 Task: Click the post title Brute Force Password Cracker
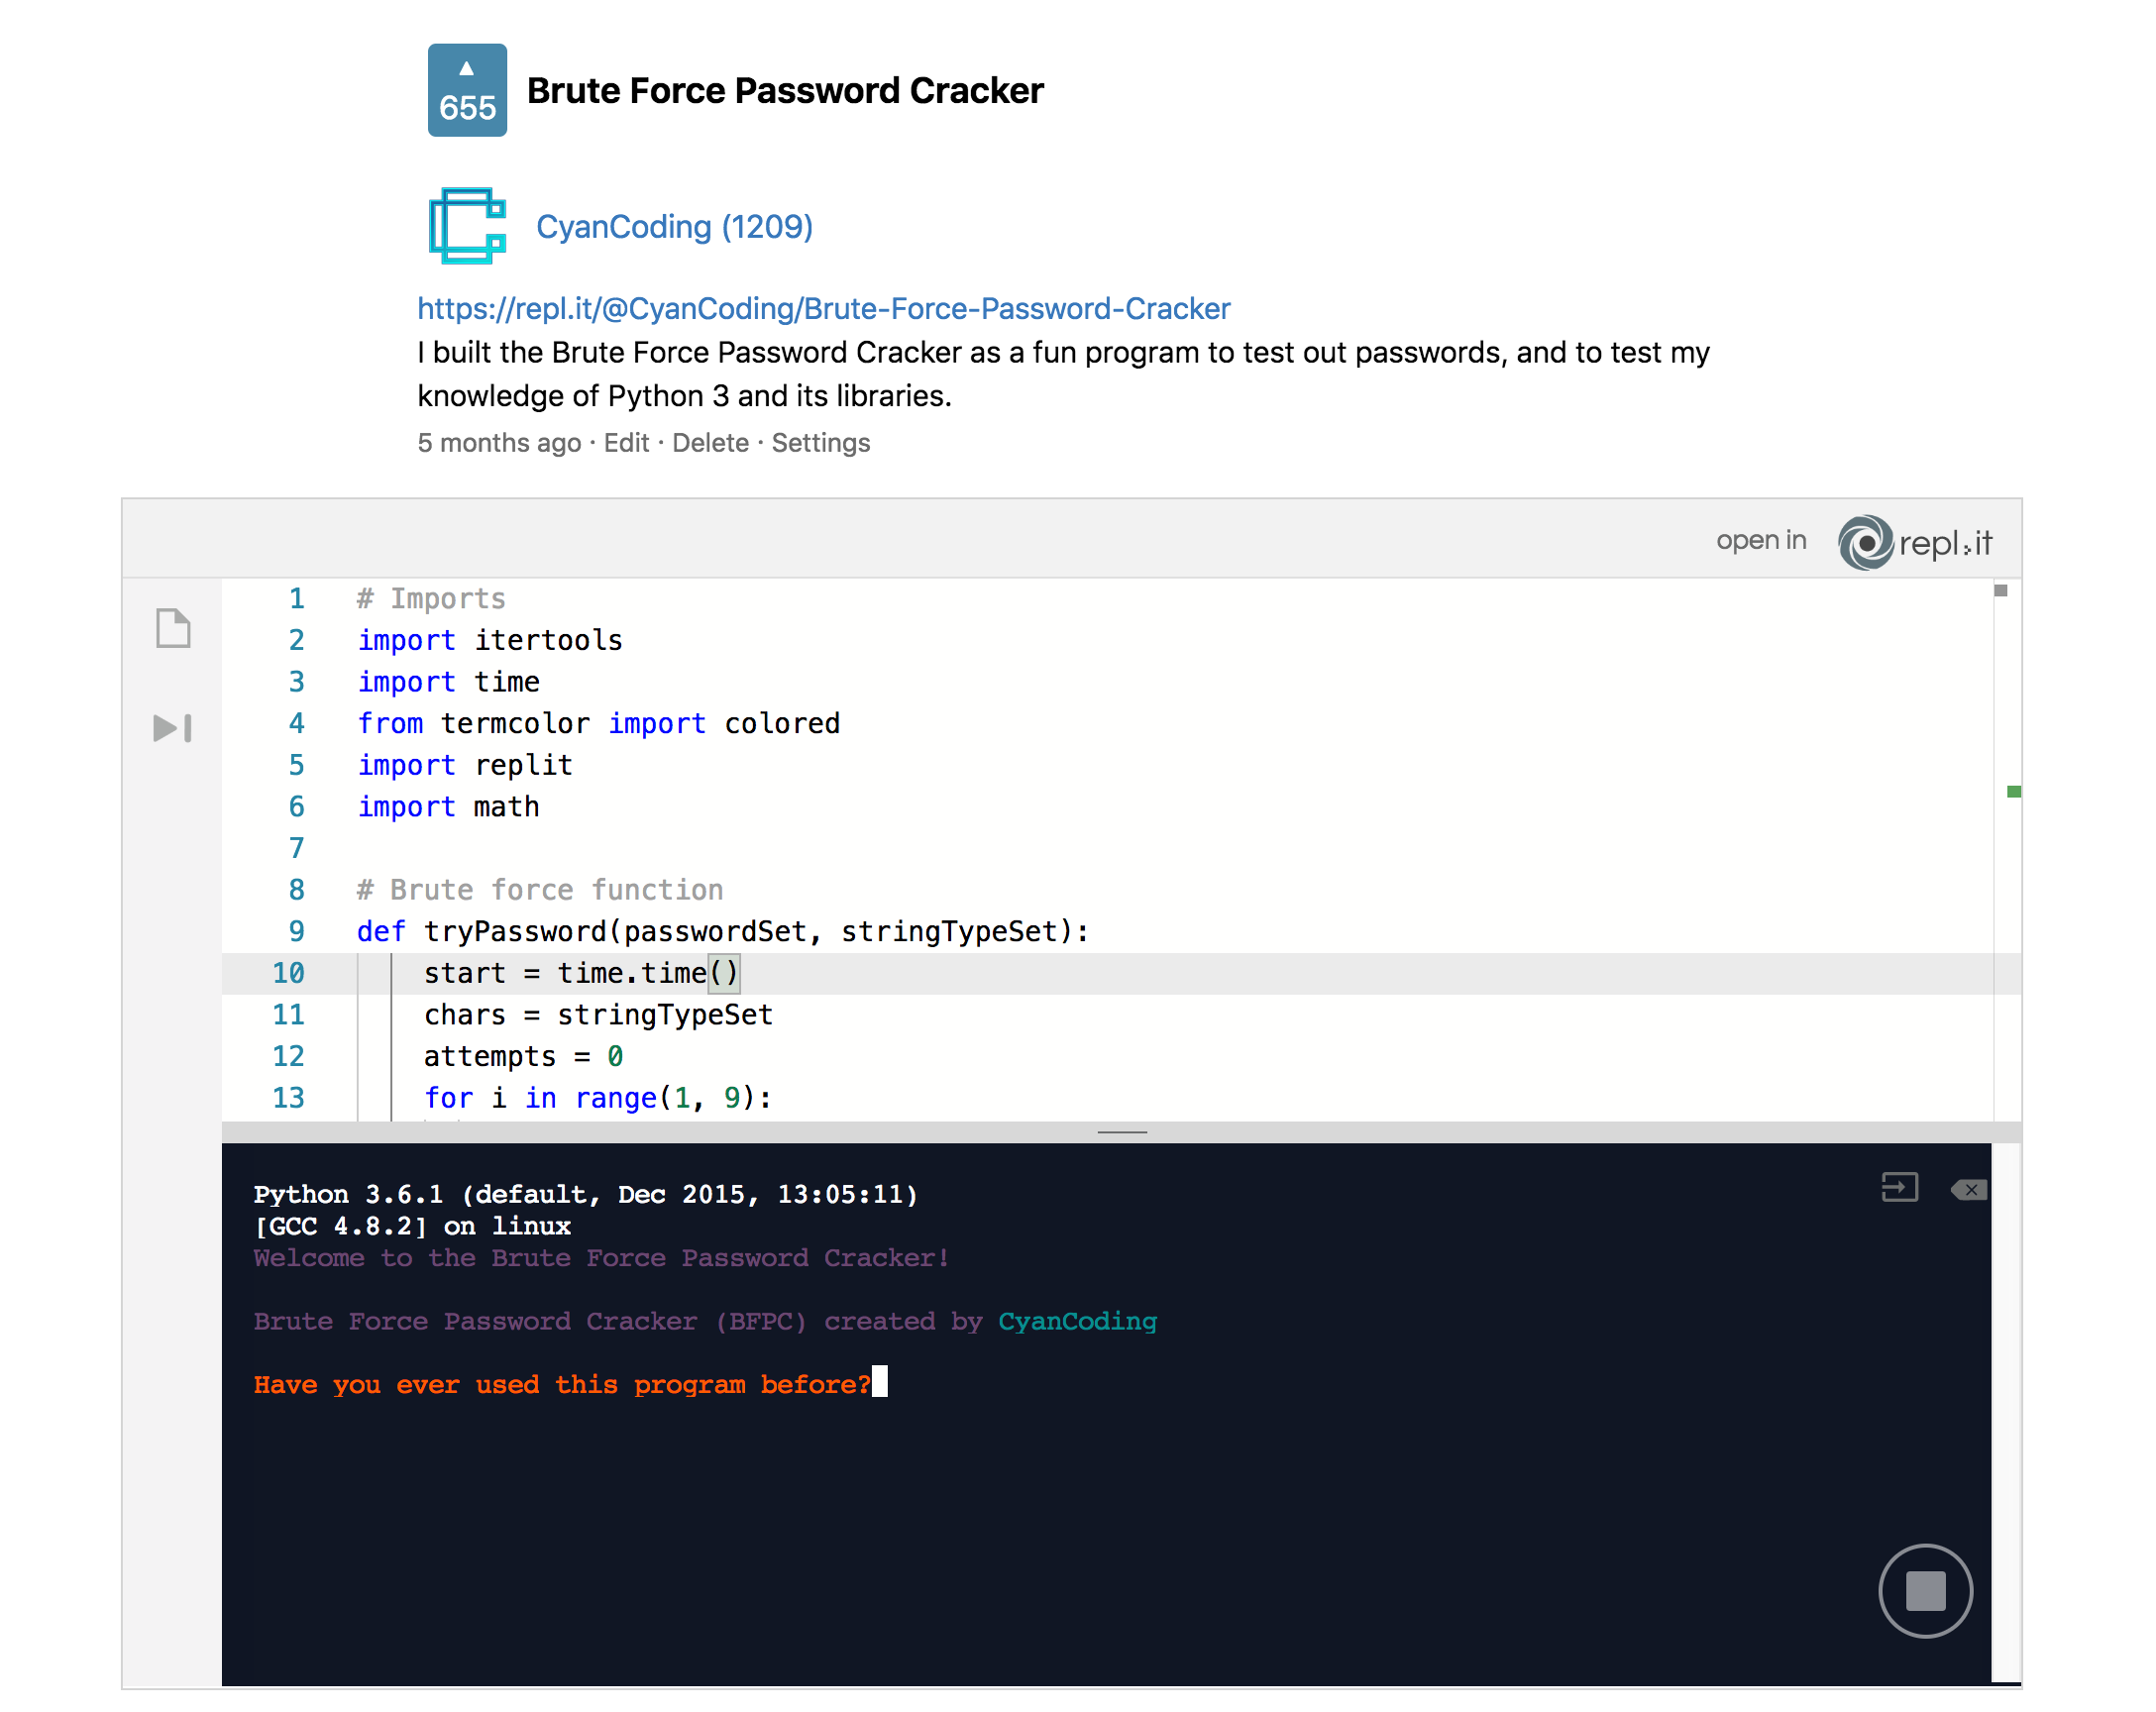(785, 90)
